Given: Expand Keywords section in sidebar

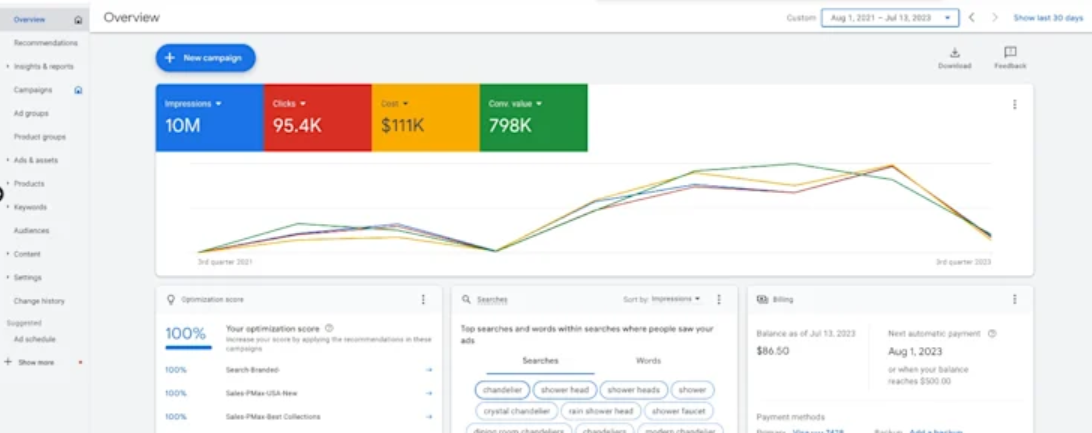Looking at the screenshot, I should (8, 207).
